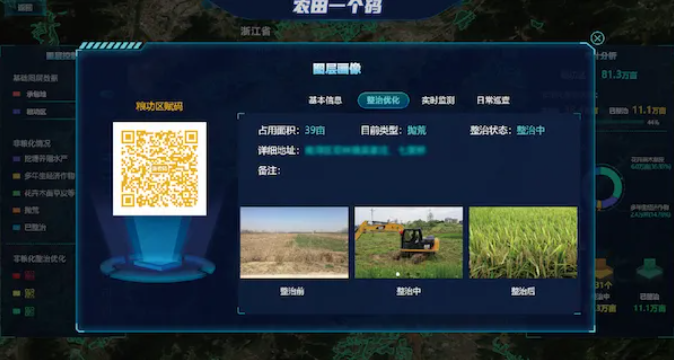Open the excavator 整治中 photo
This screenshot has height=360, width=674.
click(x=408, y=243)
